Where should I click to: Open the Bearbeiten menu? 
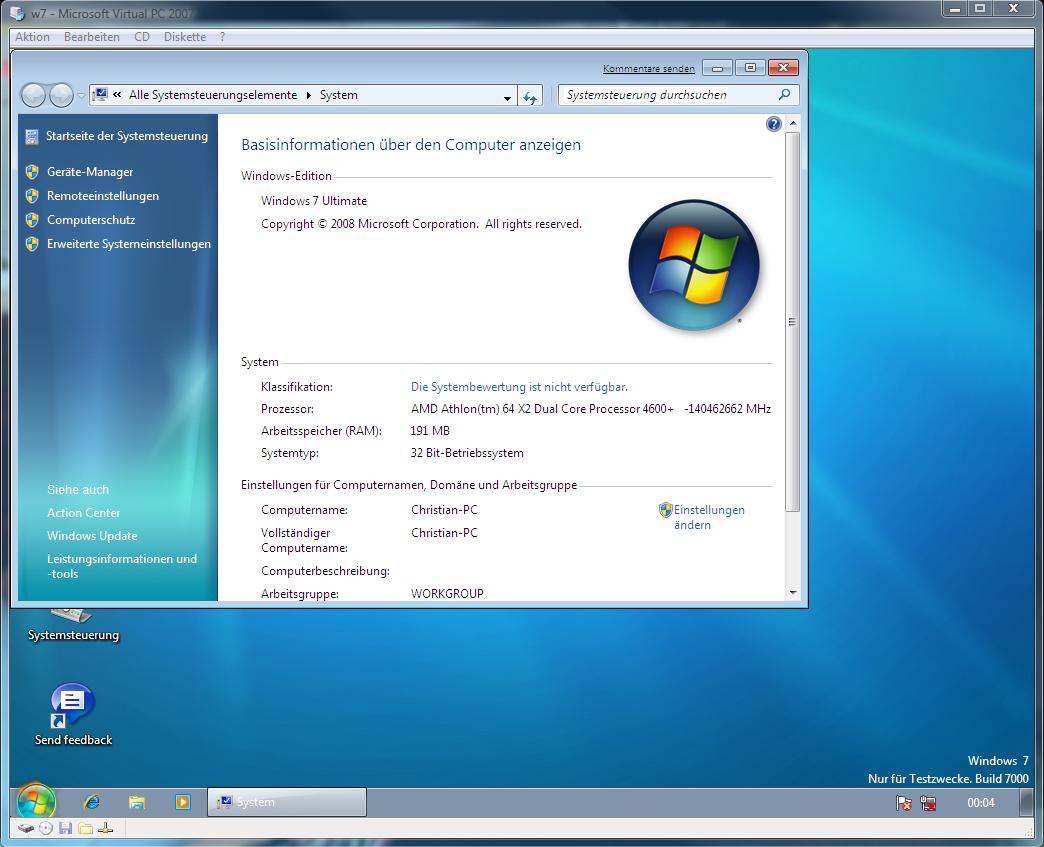(92, 37)
